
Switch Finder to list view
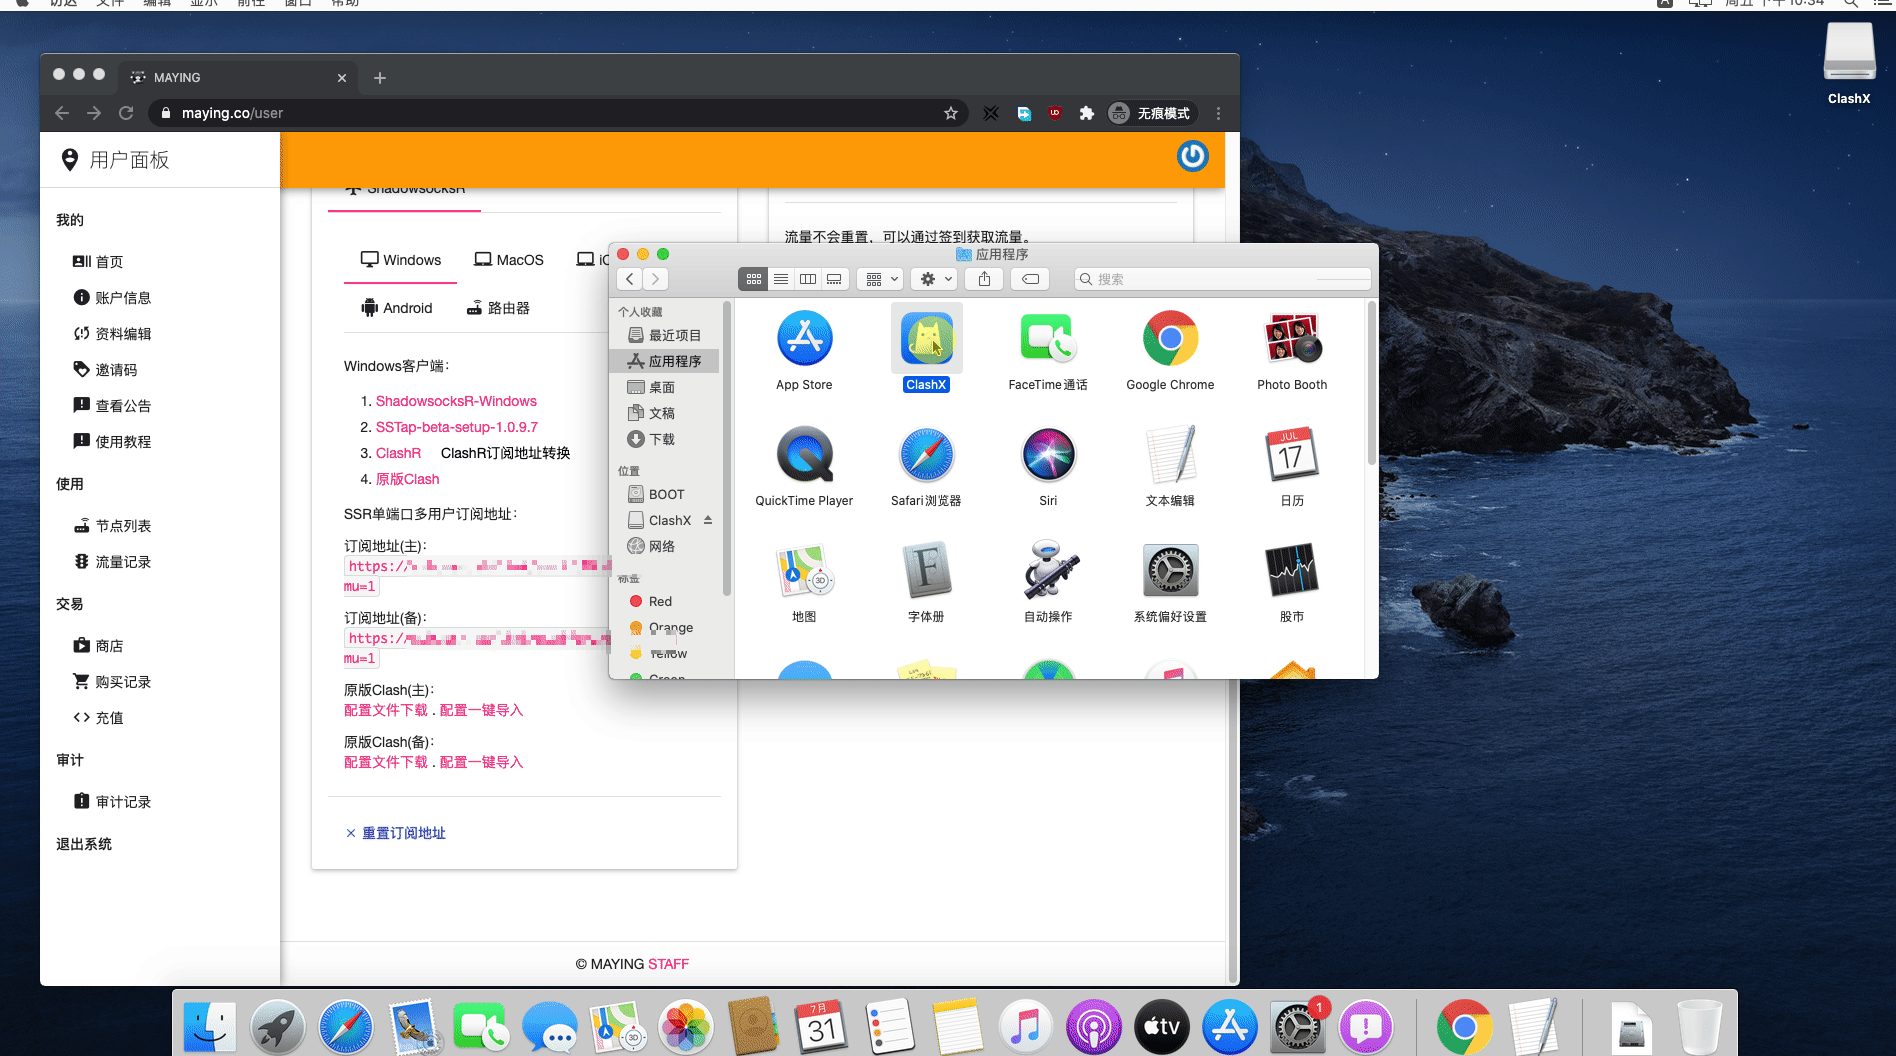[781, 279]
